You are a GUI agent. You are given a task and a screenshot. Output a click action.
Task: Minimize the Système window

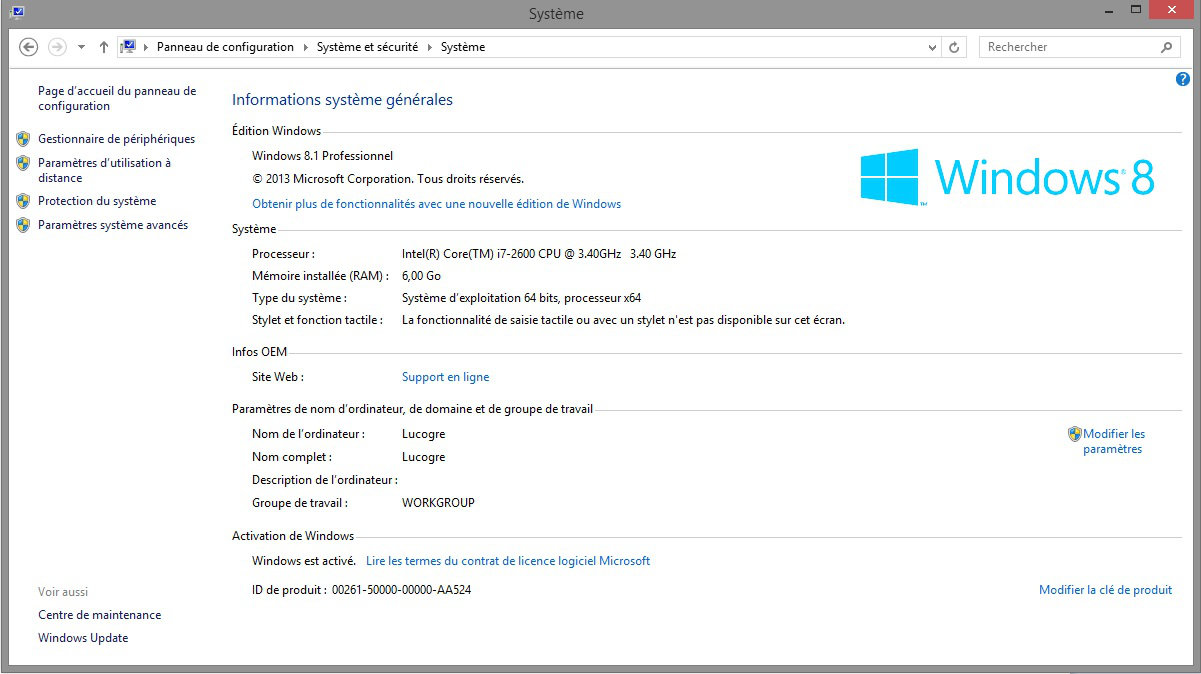[1107, 10]
